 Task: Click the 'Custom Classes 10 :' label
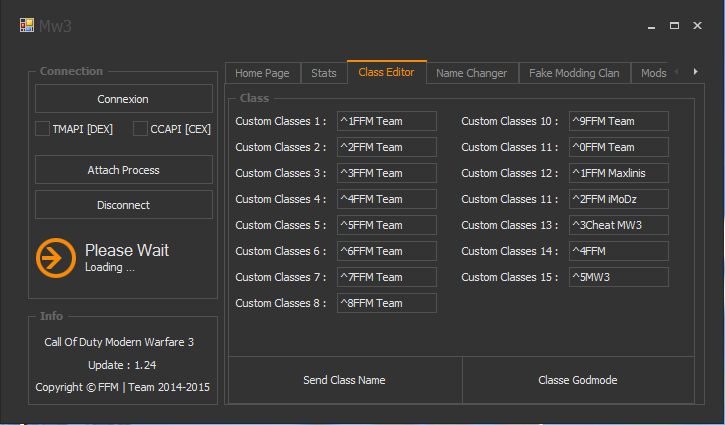click(510, 121)
